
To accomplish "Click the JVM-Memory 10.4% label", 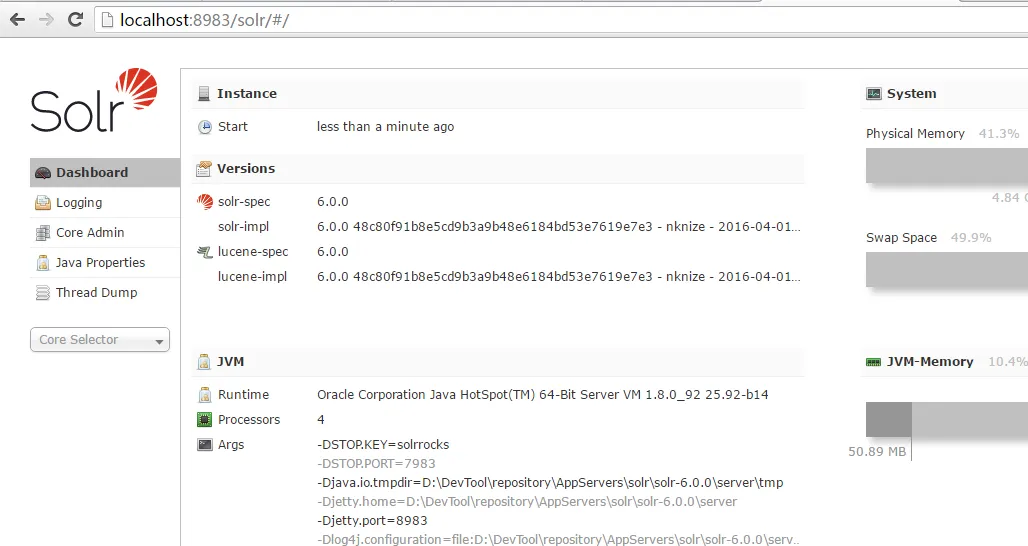I will point(1008,362).
